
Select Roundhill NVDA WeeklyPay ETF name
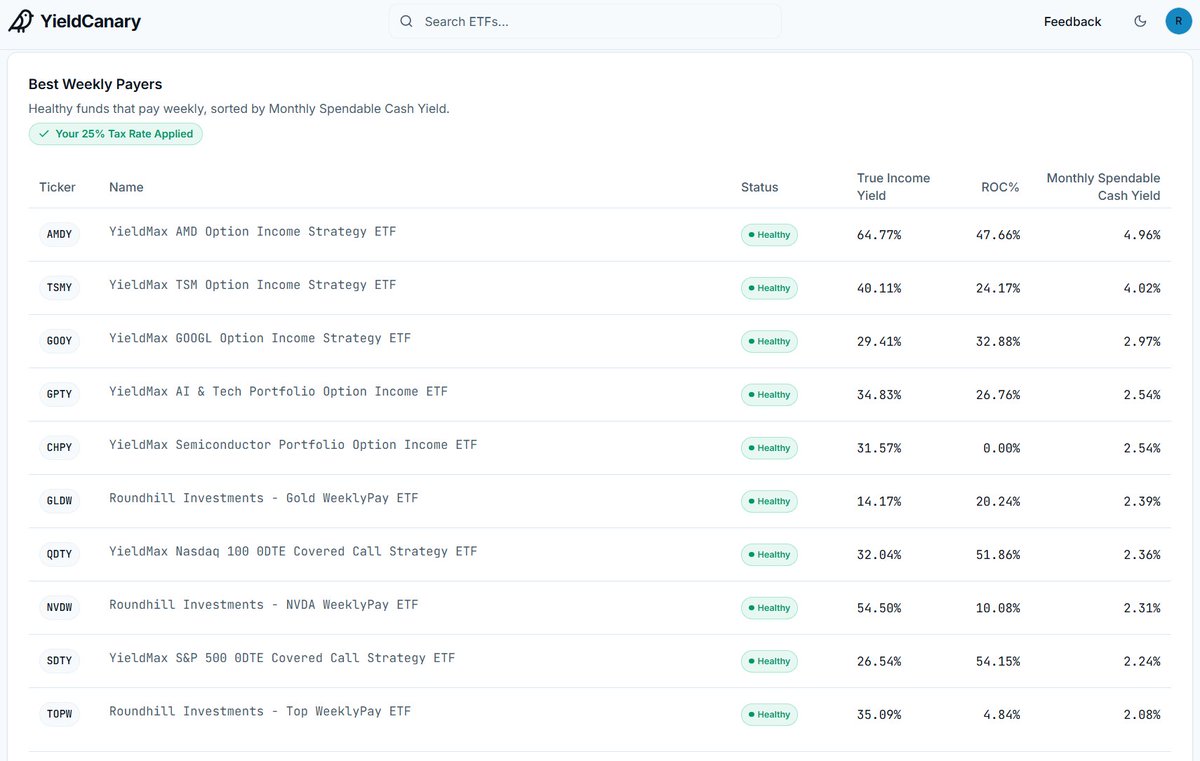264,604
